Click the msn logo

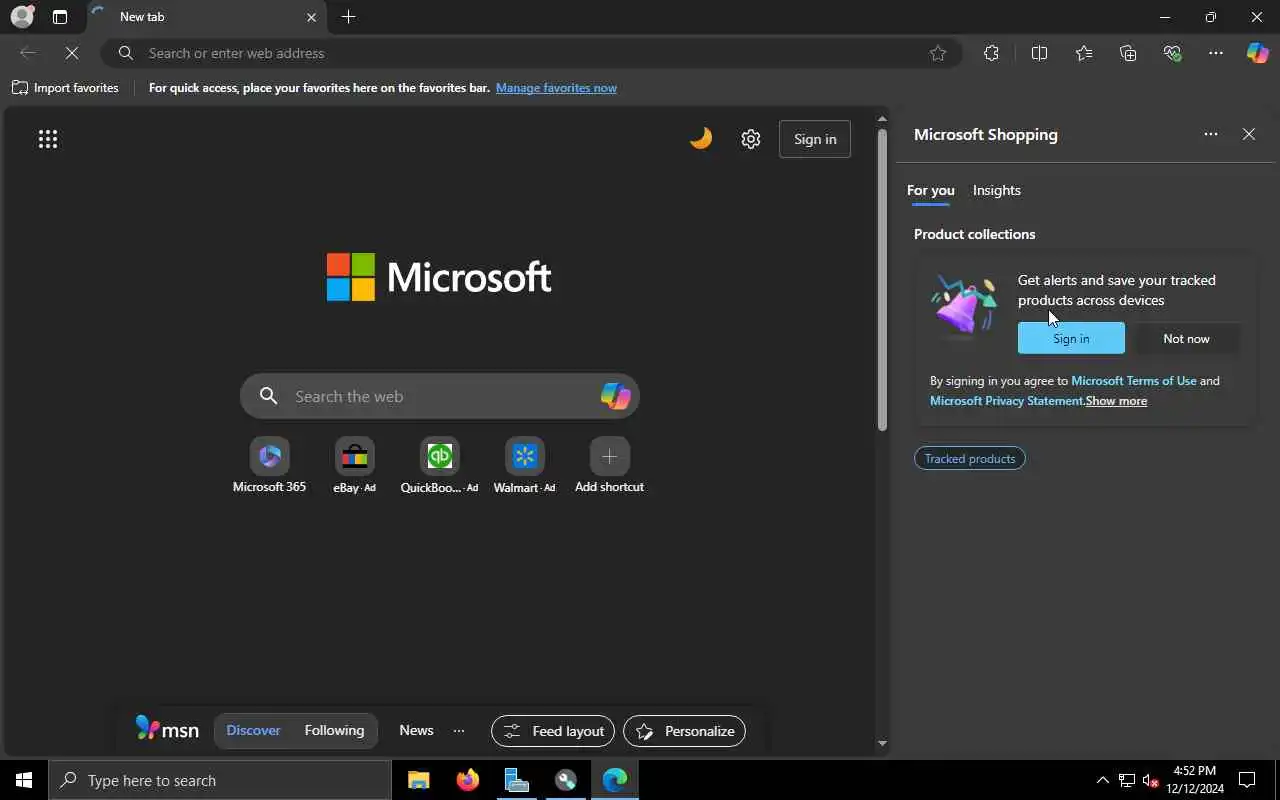(x=167, y=729)
